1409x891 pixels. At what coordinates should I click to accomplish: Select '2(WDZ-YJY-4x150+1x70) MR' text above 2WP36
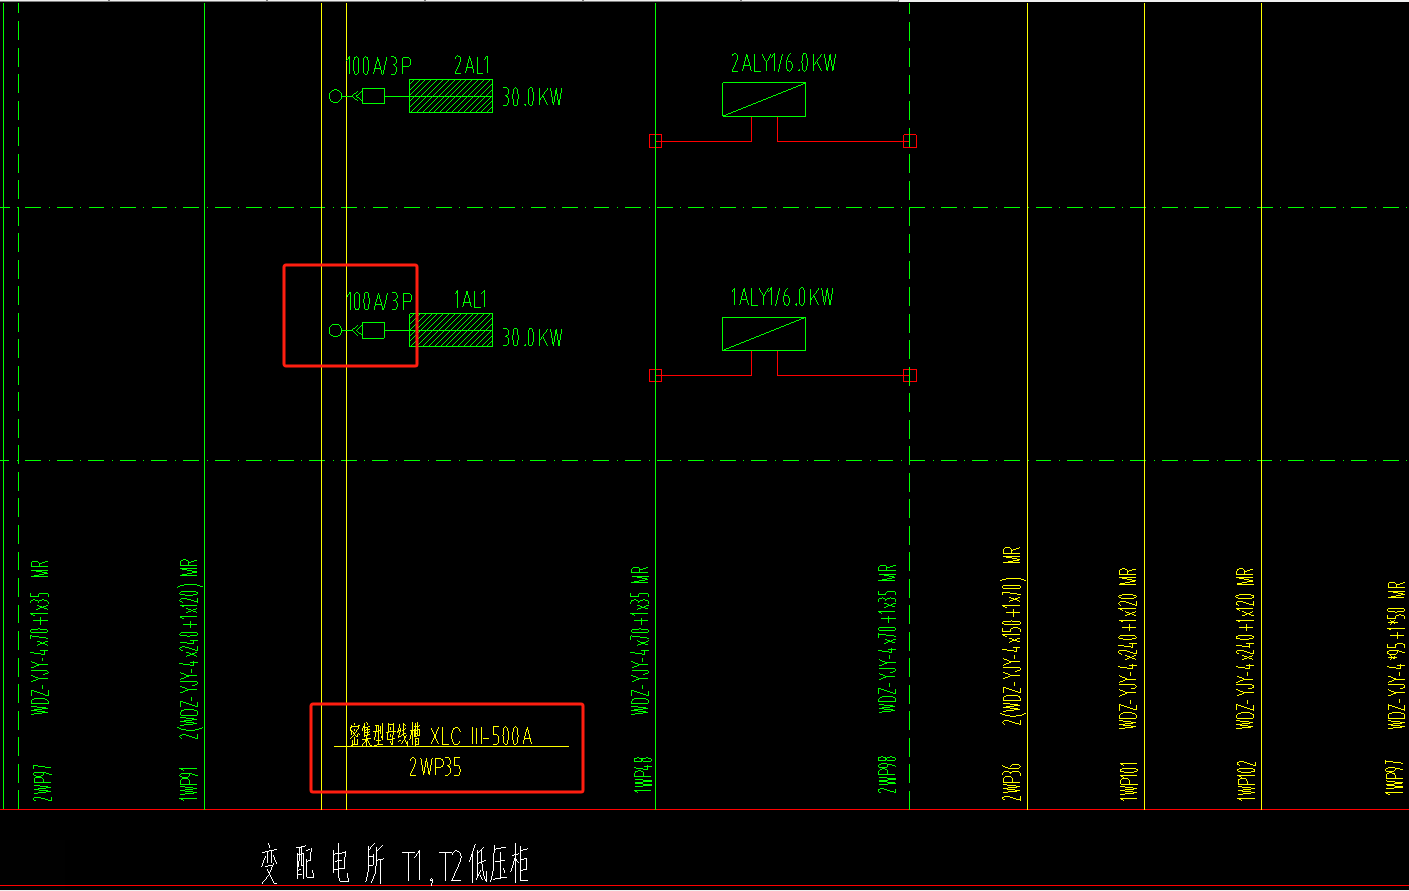click(x=1012, y=635)
